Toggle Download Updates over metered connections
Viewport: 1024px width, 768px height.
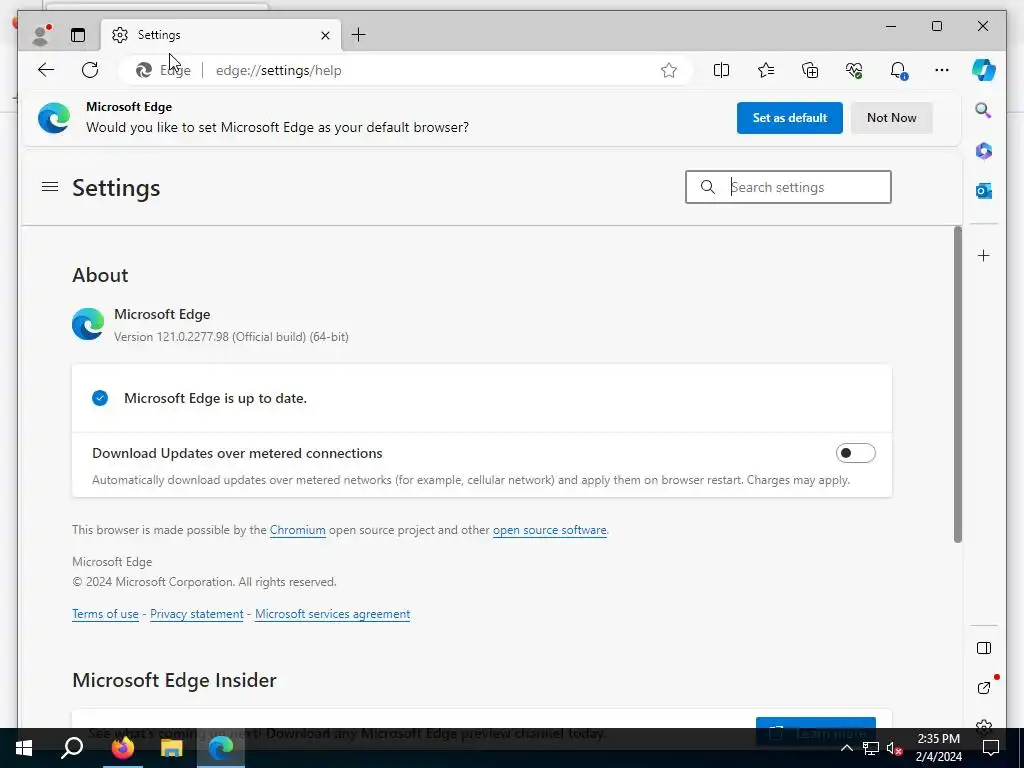[855, 453]
